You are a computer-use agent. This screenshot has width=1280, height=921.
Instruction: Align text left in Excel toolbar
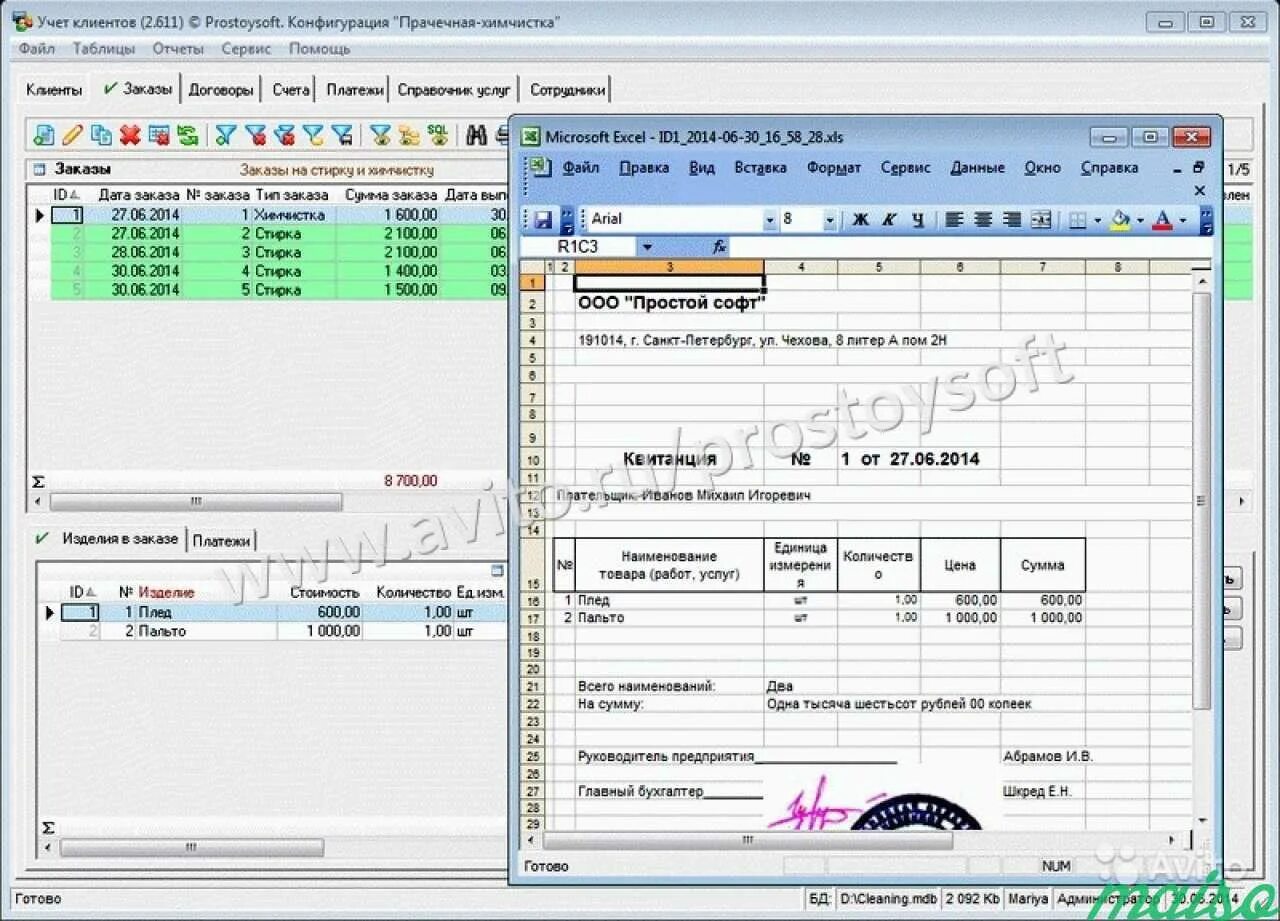(954, 219)
